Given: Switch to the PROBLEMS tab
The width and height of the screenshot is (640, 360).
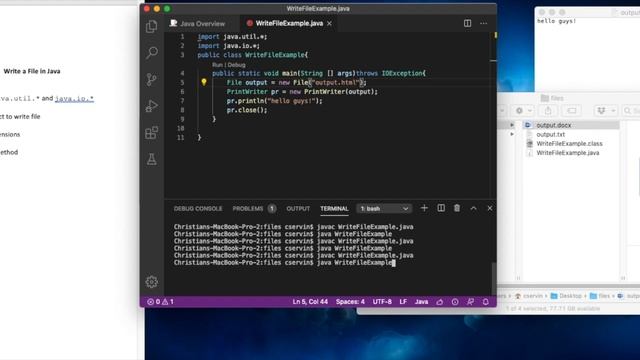Looking at the screenshot, I should coord(248,209).
